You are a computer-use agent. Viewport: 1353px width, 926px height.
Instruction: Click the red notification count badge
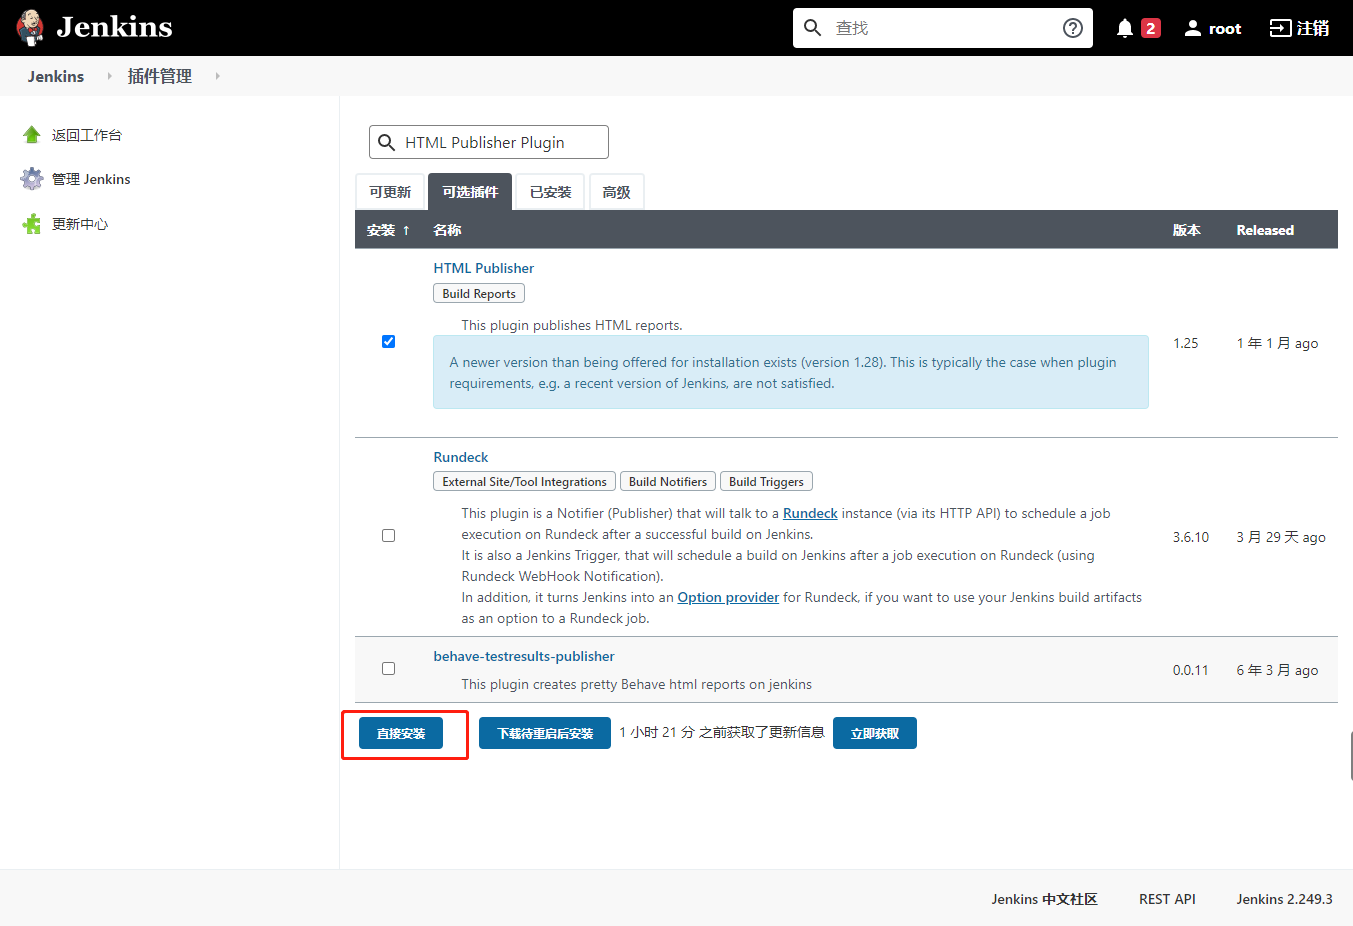coord(1151,28)
